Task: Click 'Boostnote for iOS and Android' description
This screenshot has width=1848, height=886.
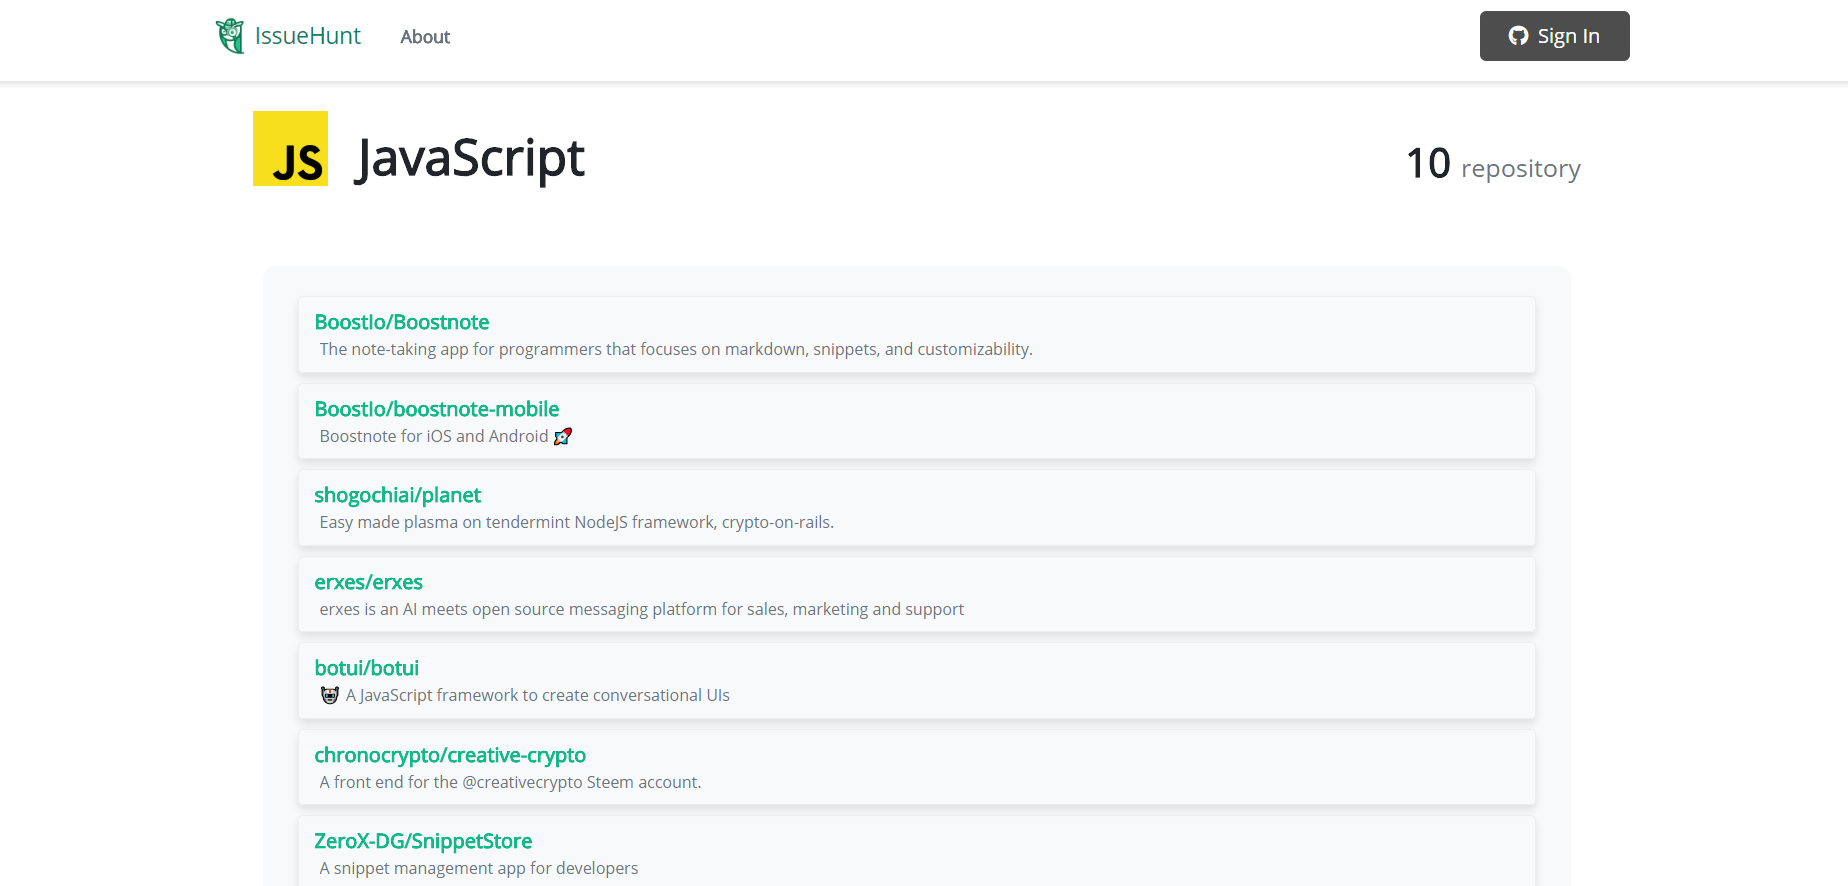Action: click(x=434, y=436)
